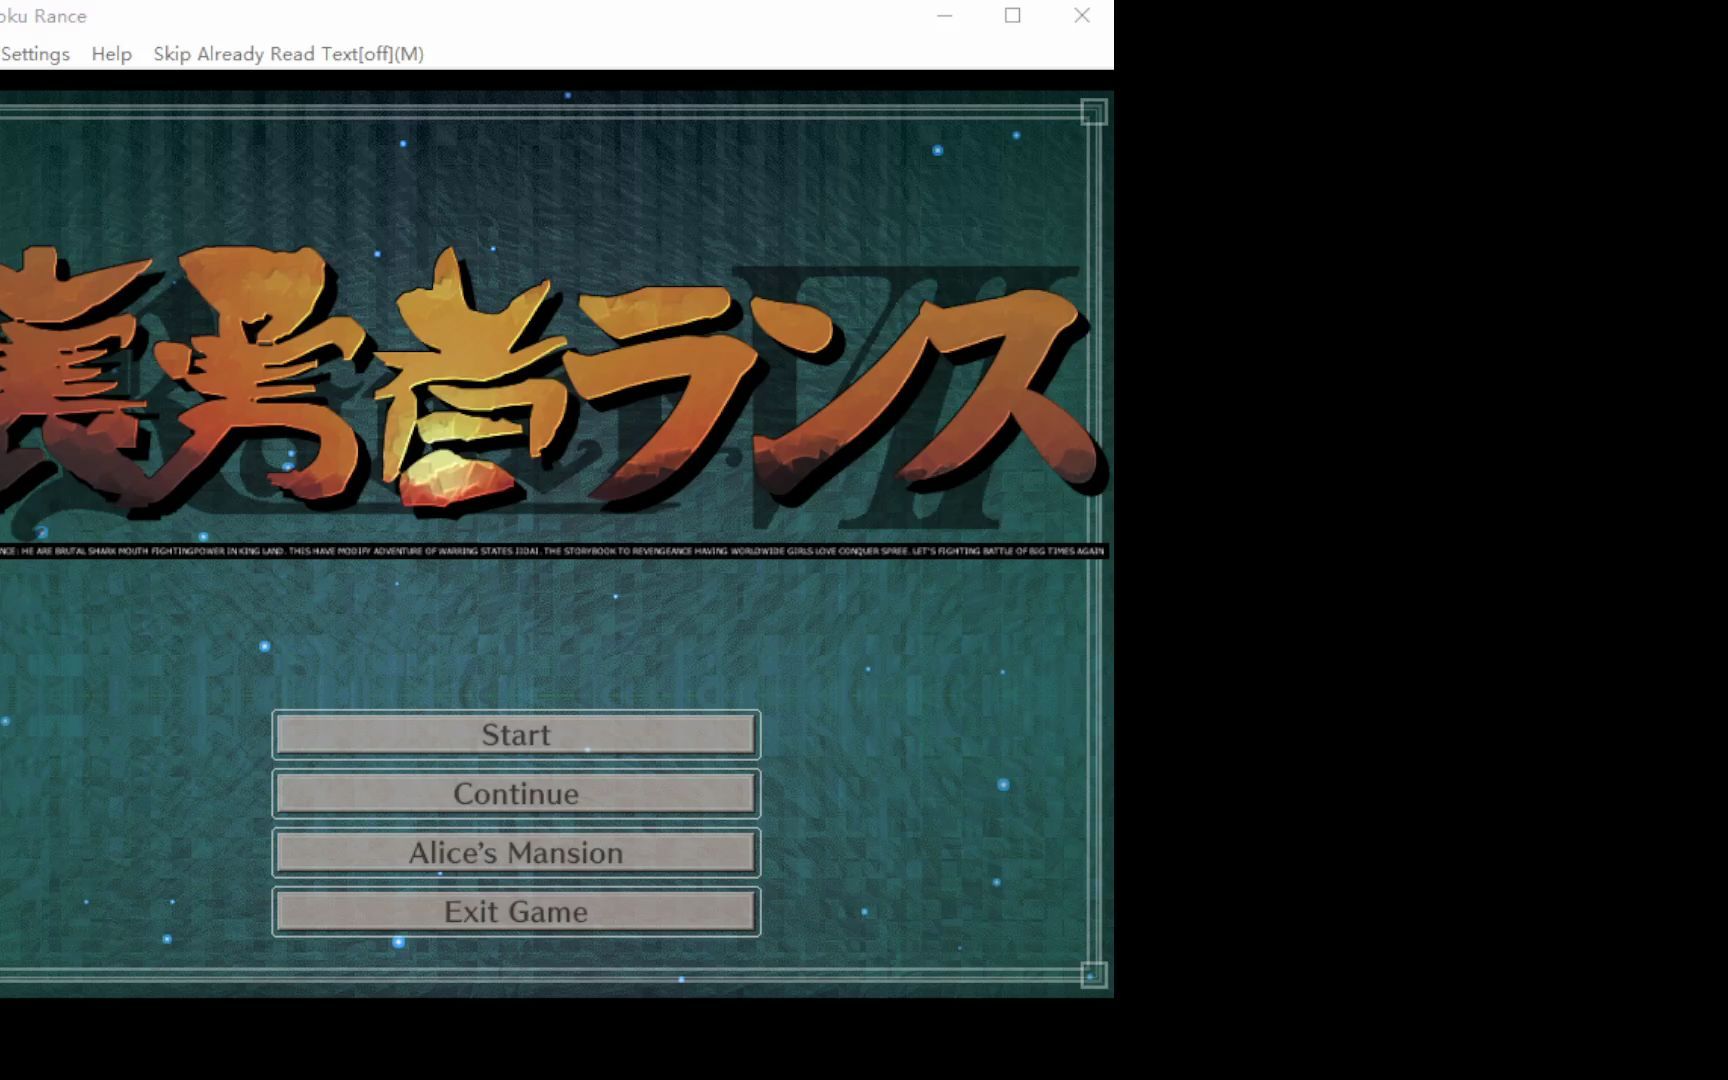Open the Settings menu
Viewport: 1728px width, 1080px height.
tap(35, 54)
